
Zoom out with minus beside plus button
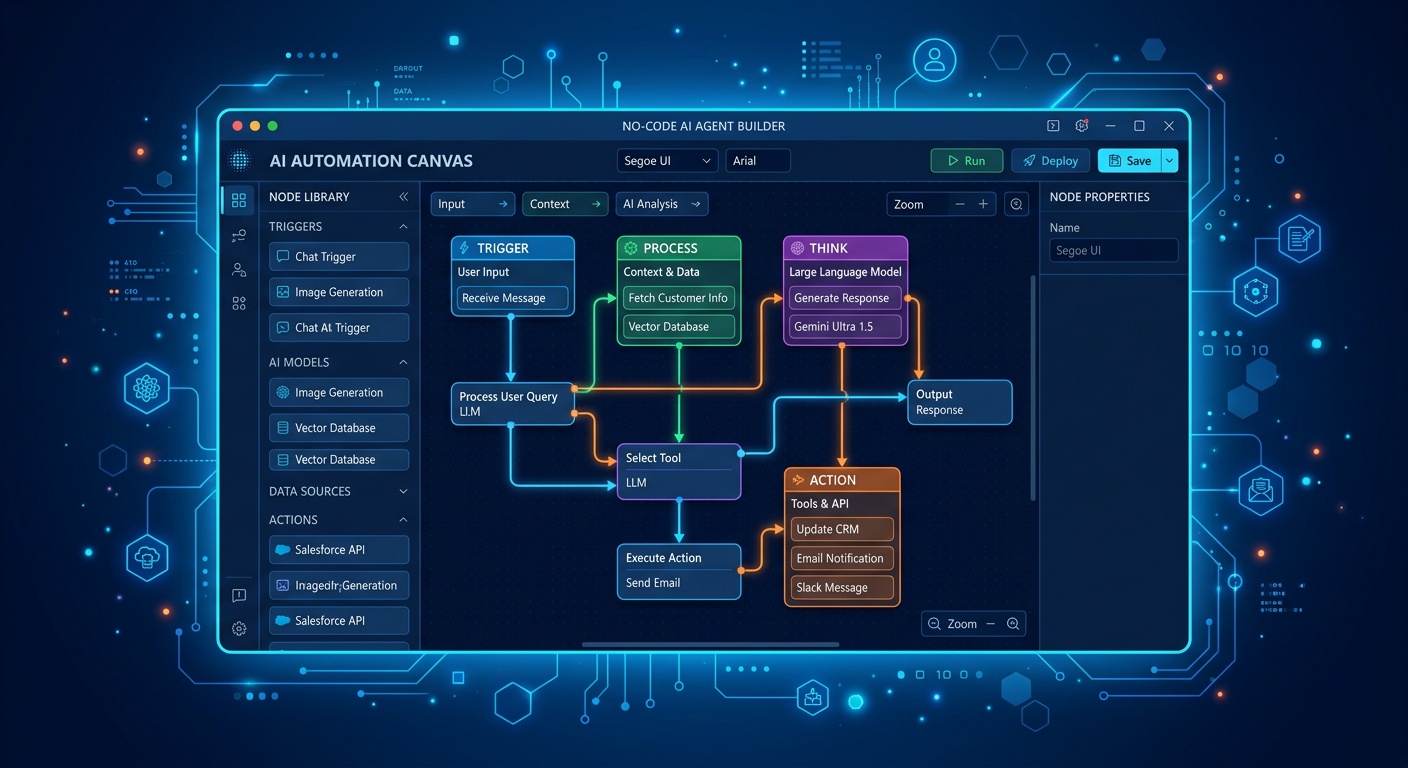(x=960, y=204)
